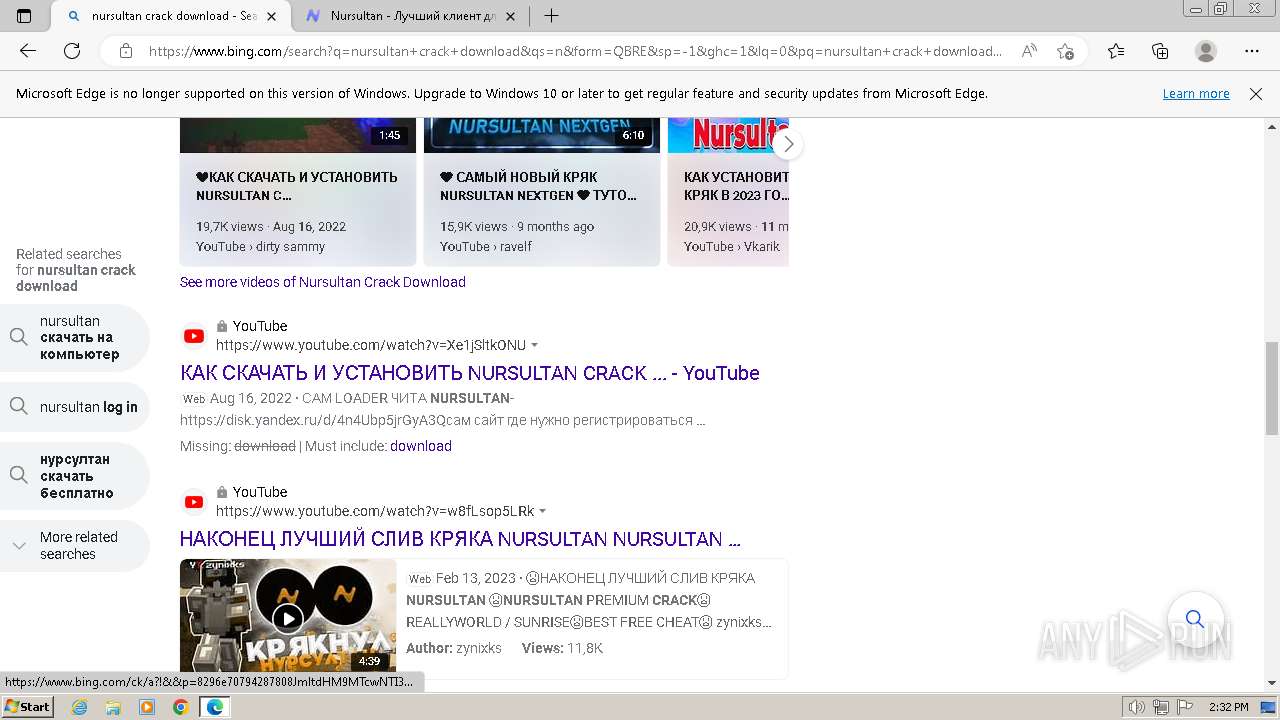Launch Google Chrome from taskbar
Viewport: 1280px width, 720px height.
[x=181, y=707]
